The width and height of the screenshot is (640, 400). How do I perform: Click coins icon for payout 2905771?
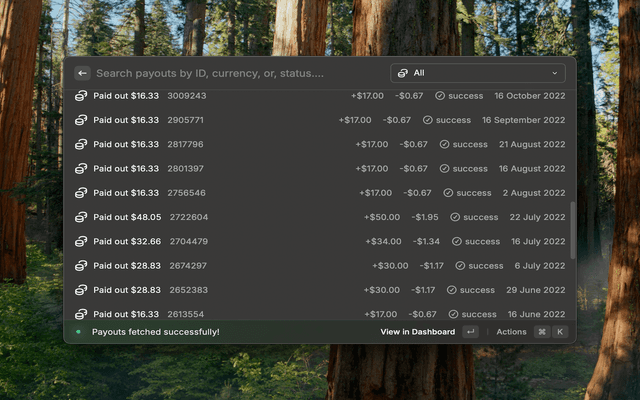82,120
